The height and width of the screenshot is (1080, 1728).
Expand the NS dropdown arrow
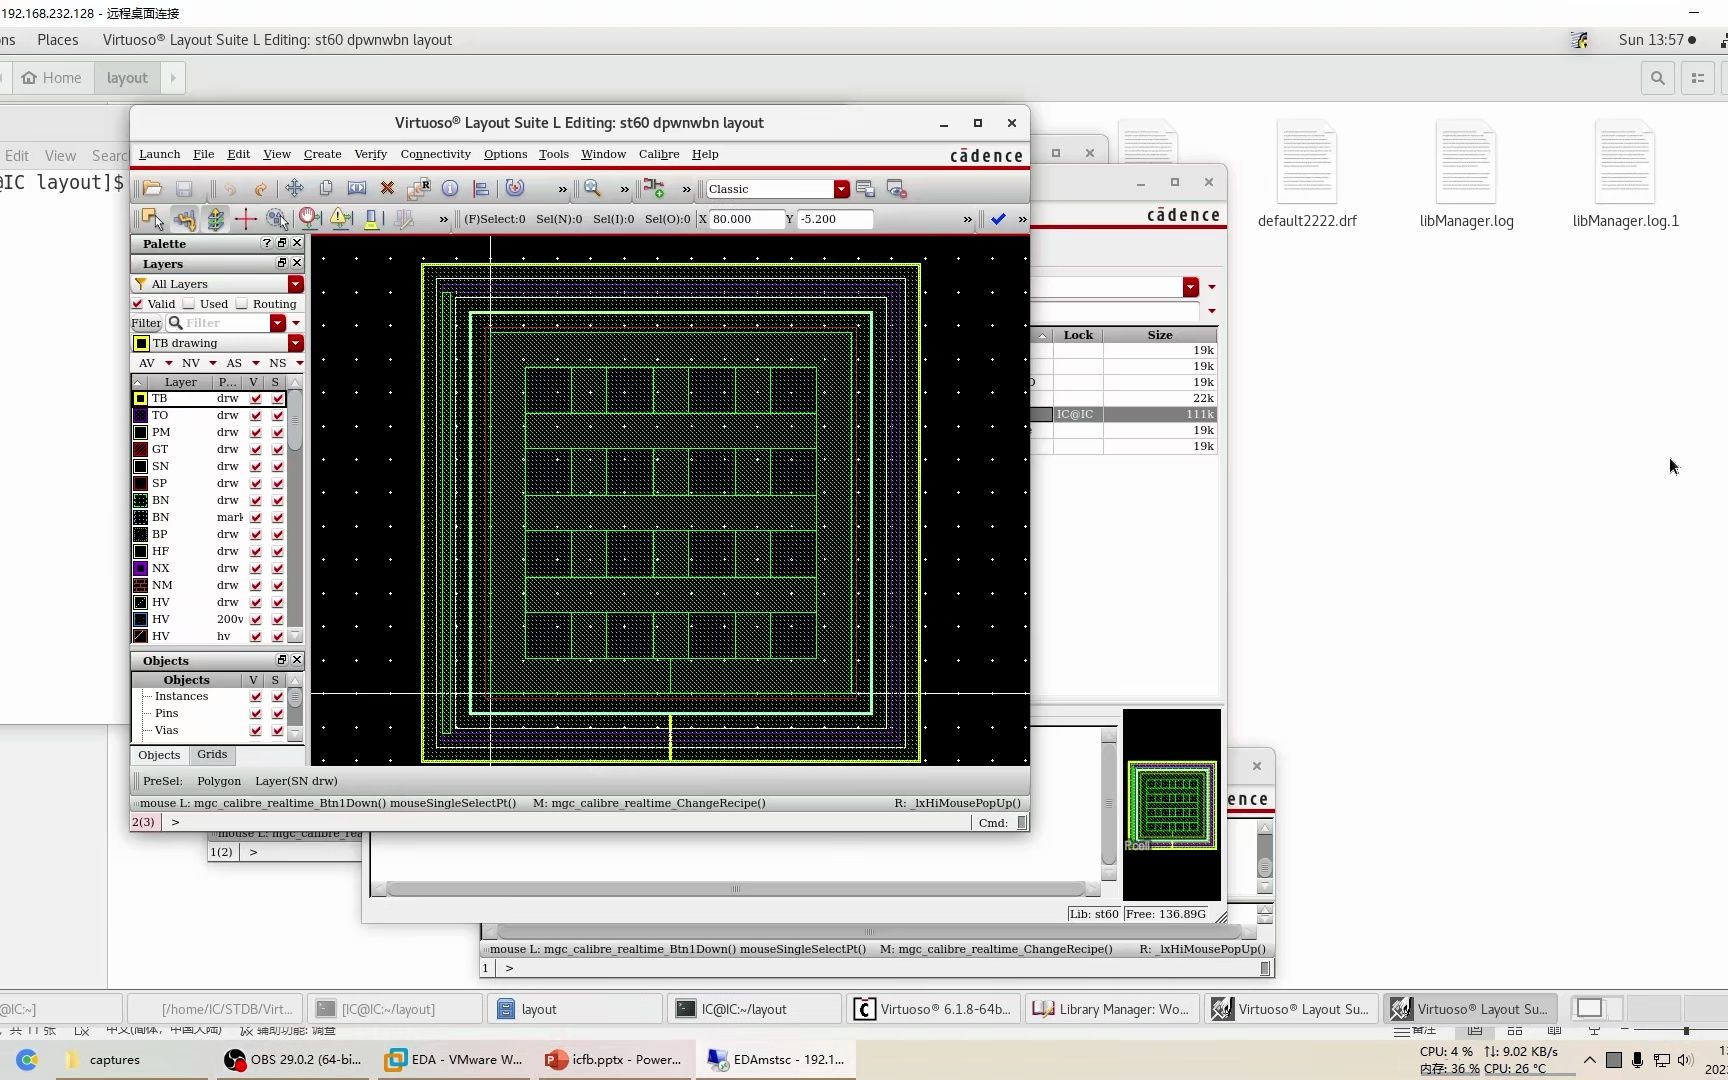point(299,363)
